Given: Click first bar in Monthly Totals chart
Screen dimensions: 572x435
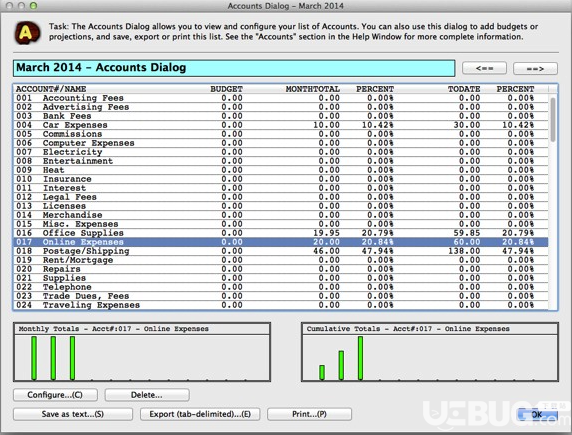Looking at the screenshot, I should point(34,358).
